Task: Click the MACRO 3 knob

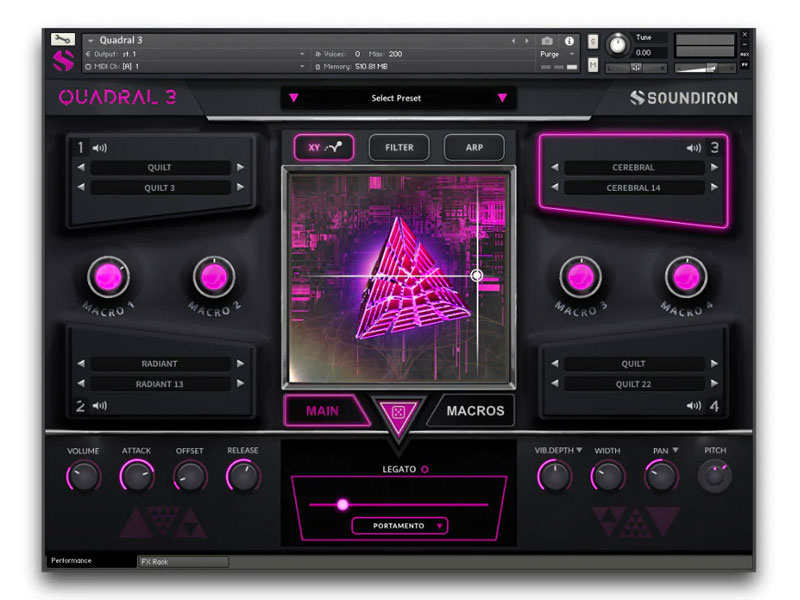Action: tap(581, 277)
